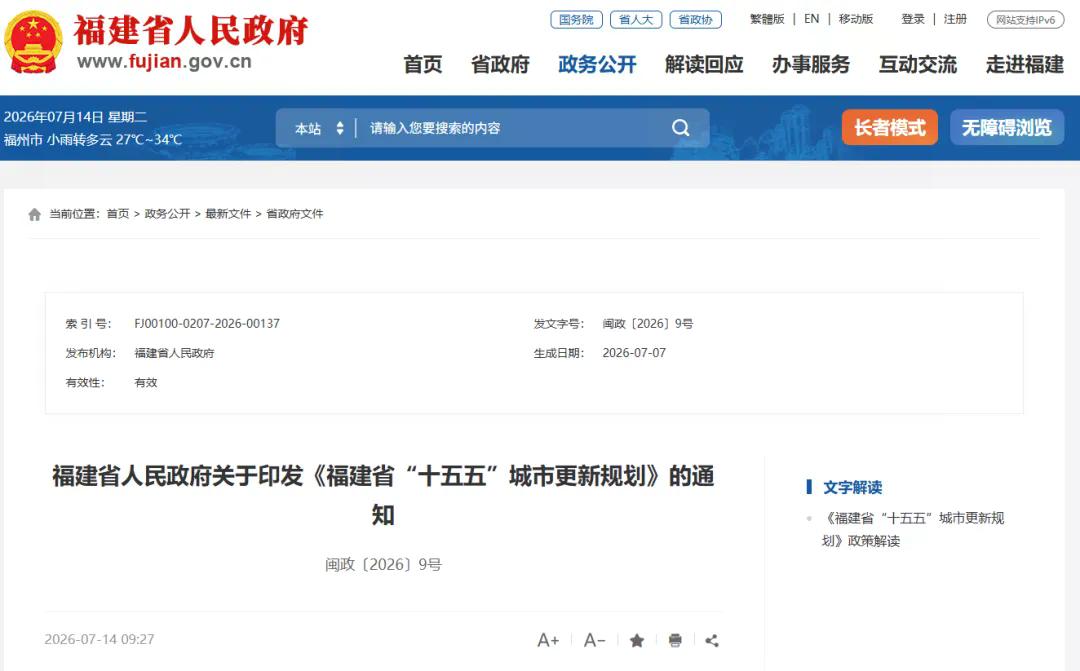Open the 解读回应 navigation tab
This screenshot has height=671, width=1080.
coord(704,64)
